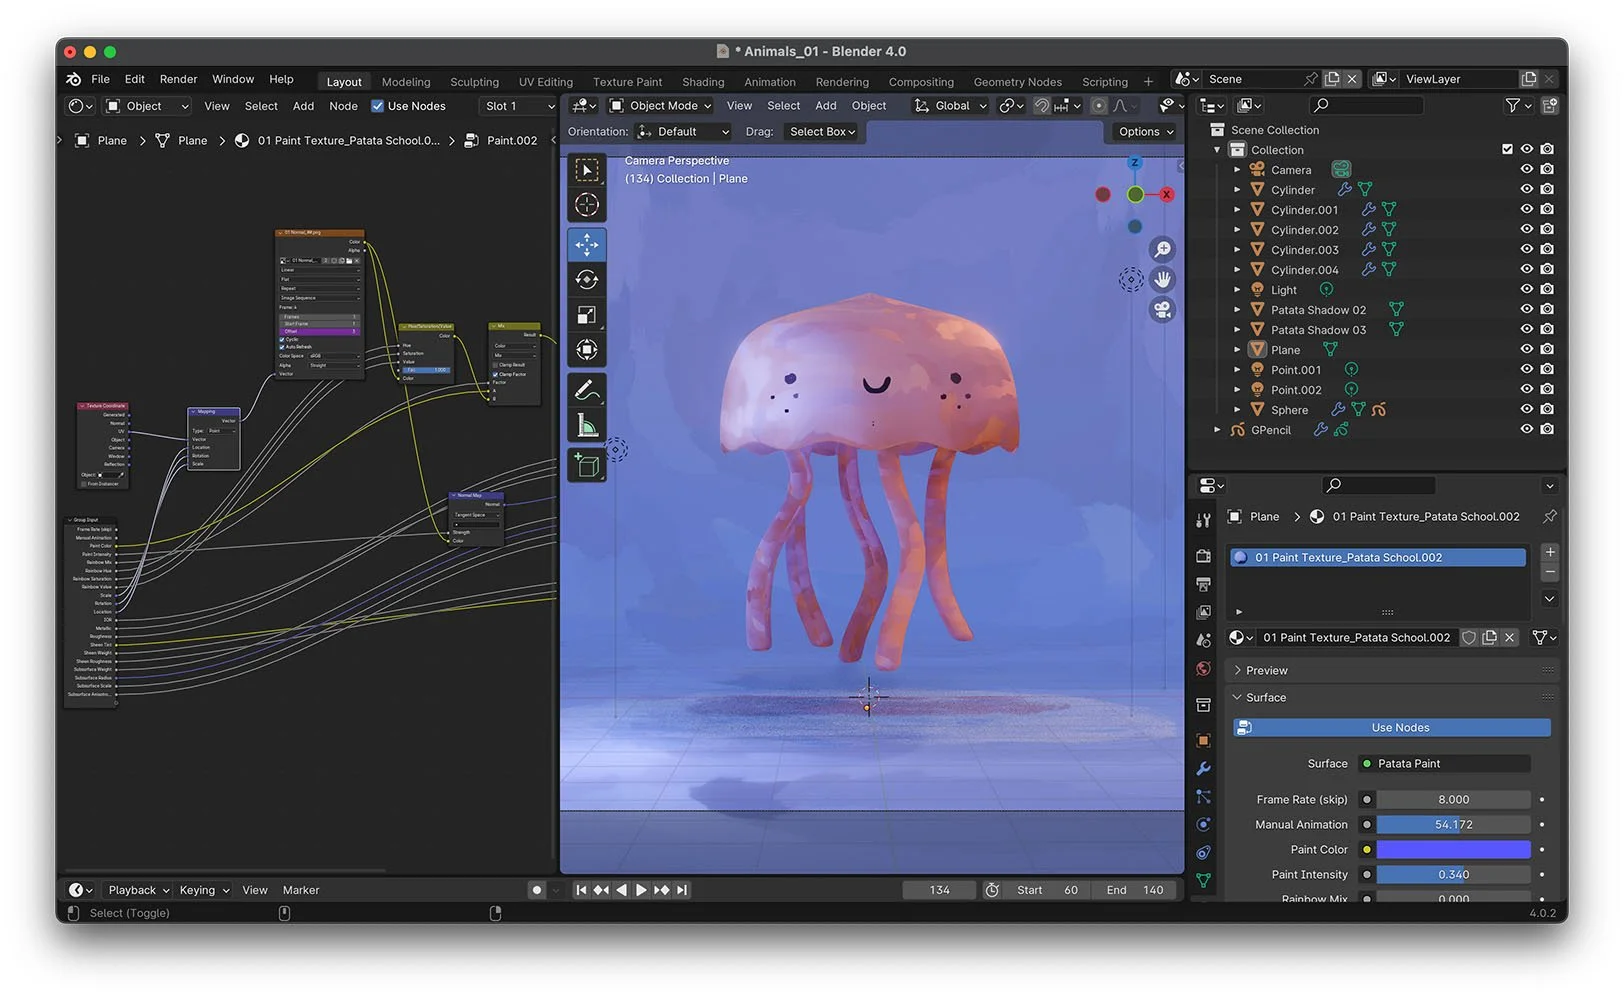The height and width of the screenshot is (997, 1624).
Task: Click the current frame field showing 134
Action: [939, 890]
